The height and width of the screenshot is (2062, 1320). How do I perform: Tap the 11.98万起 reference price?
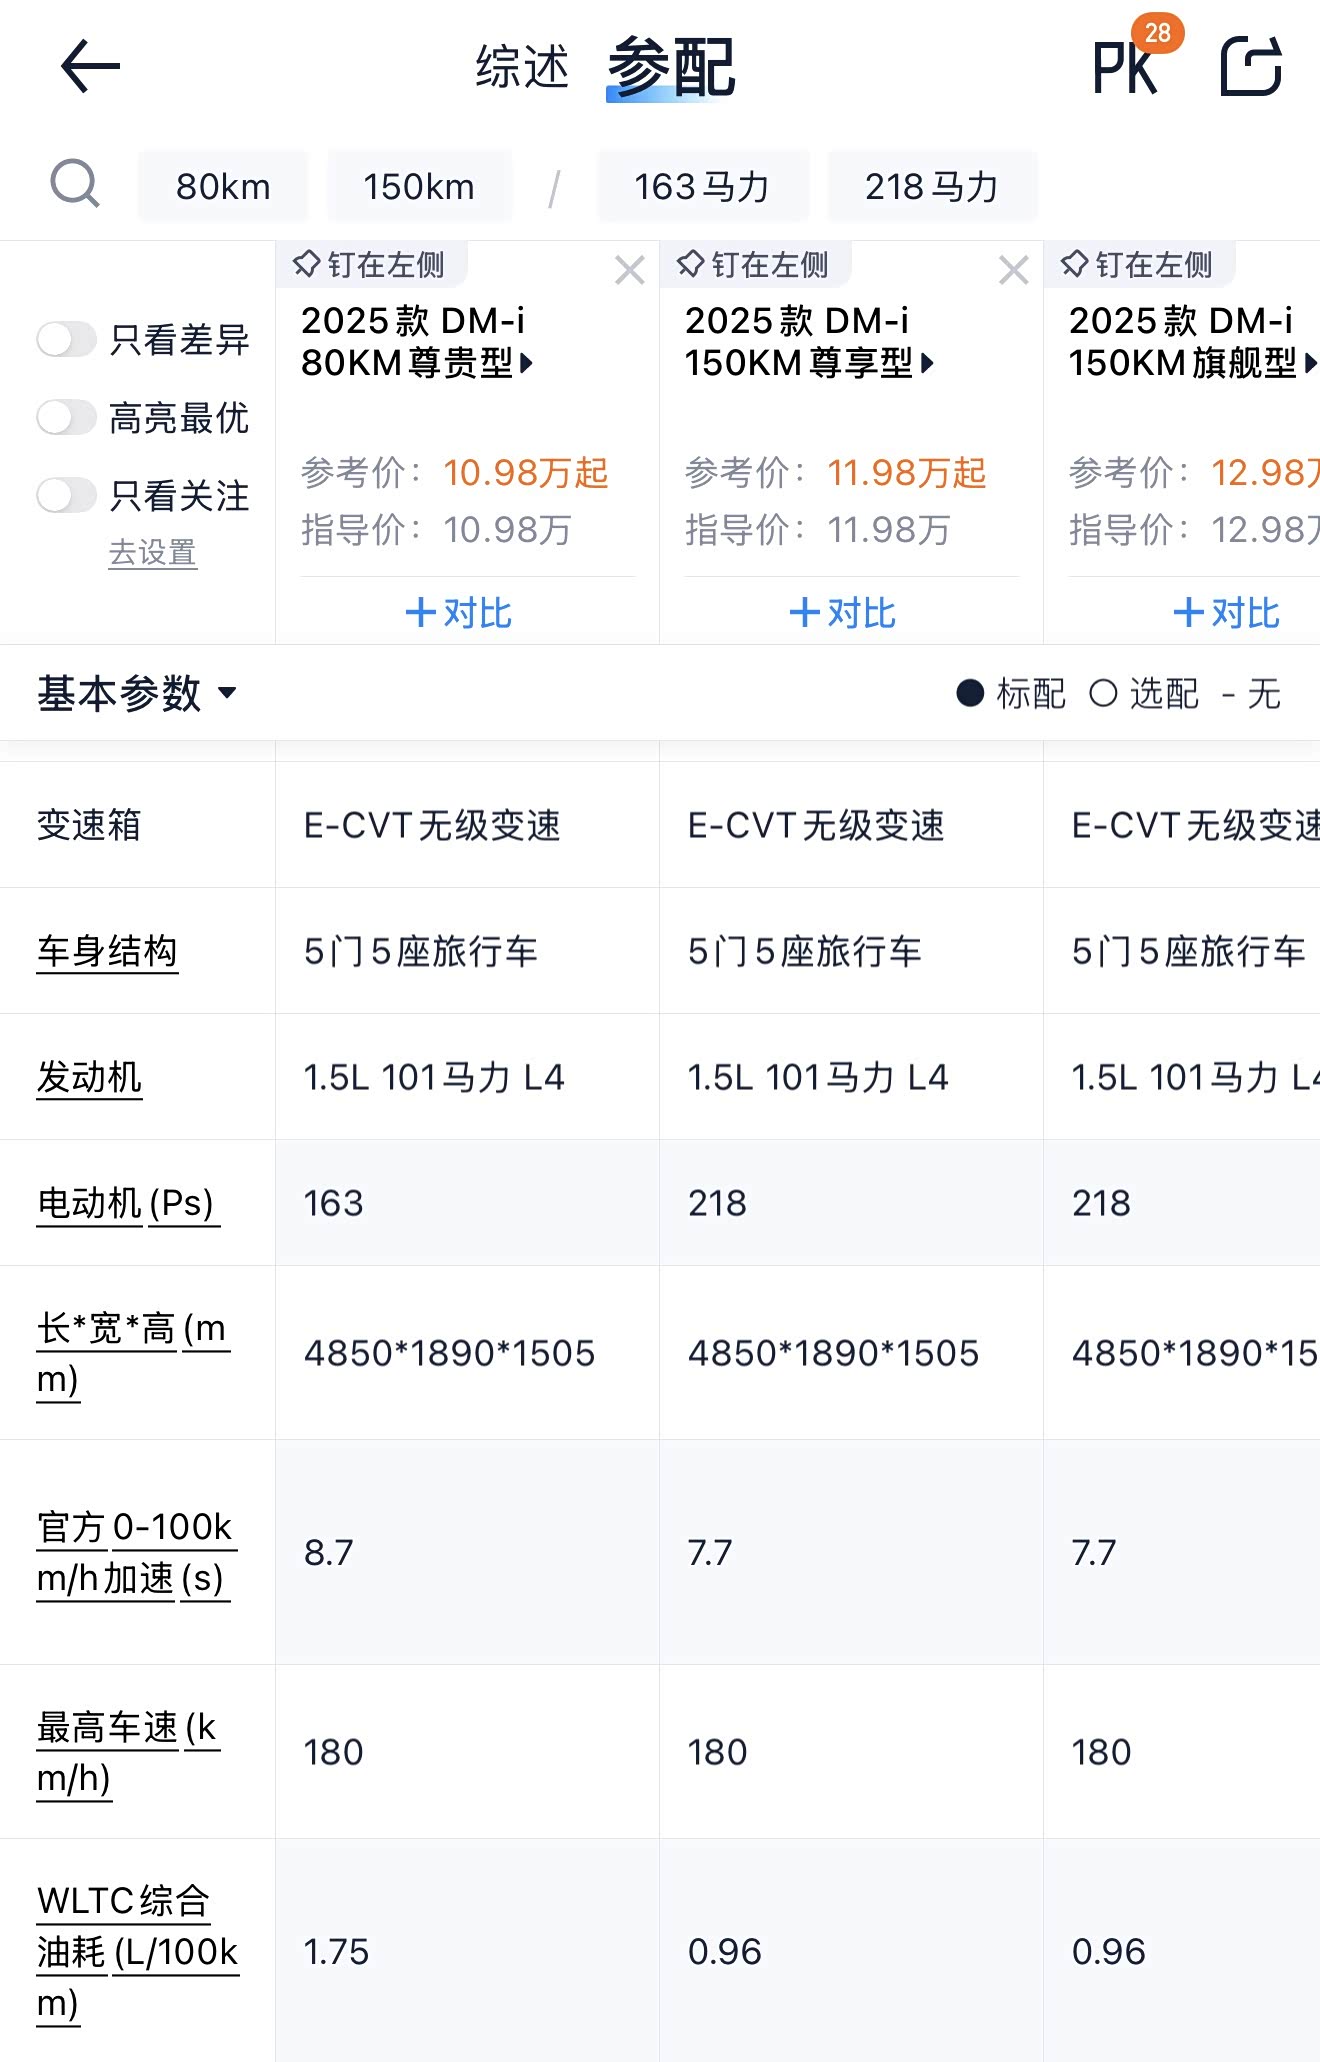pos(907,473)
